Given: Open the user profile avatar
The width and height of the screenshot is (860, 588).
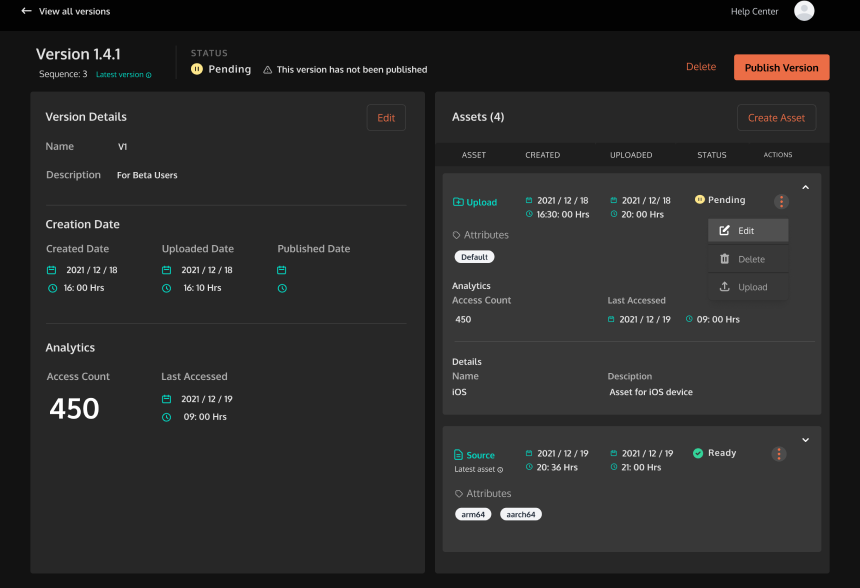Looking at the screenshot, I should [x=804, y=11].
